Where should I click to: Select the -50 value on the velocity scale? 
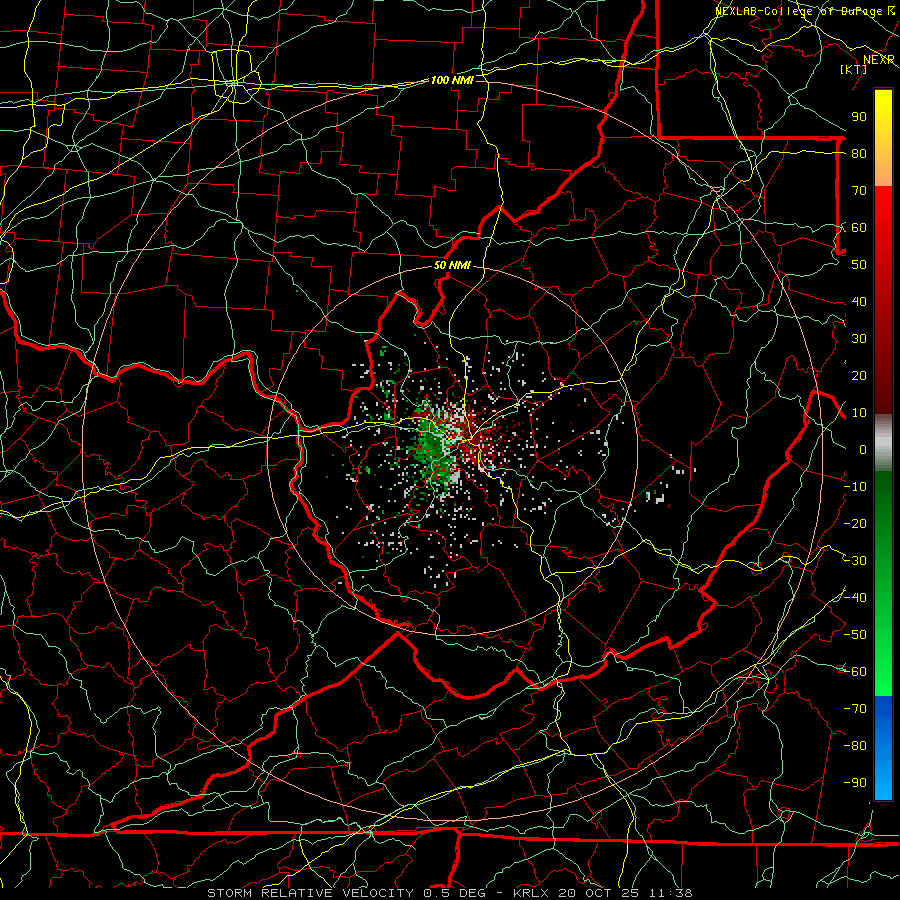click(855, 635)
